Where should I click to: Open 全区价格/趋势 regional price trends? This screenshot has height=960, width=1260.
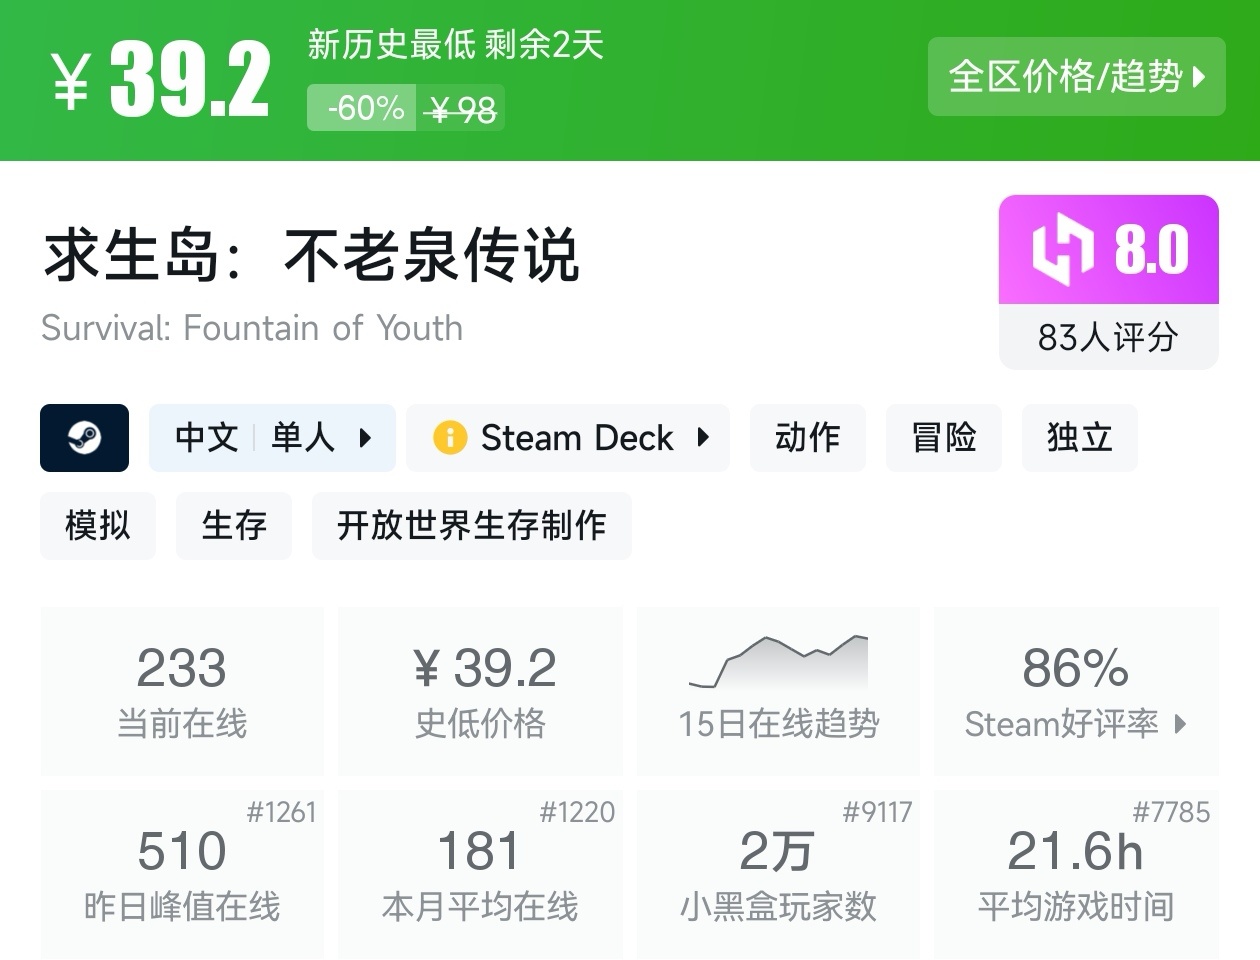1076,77
